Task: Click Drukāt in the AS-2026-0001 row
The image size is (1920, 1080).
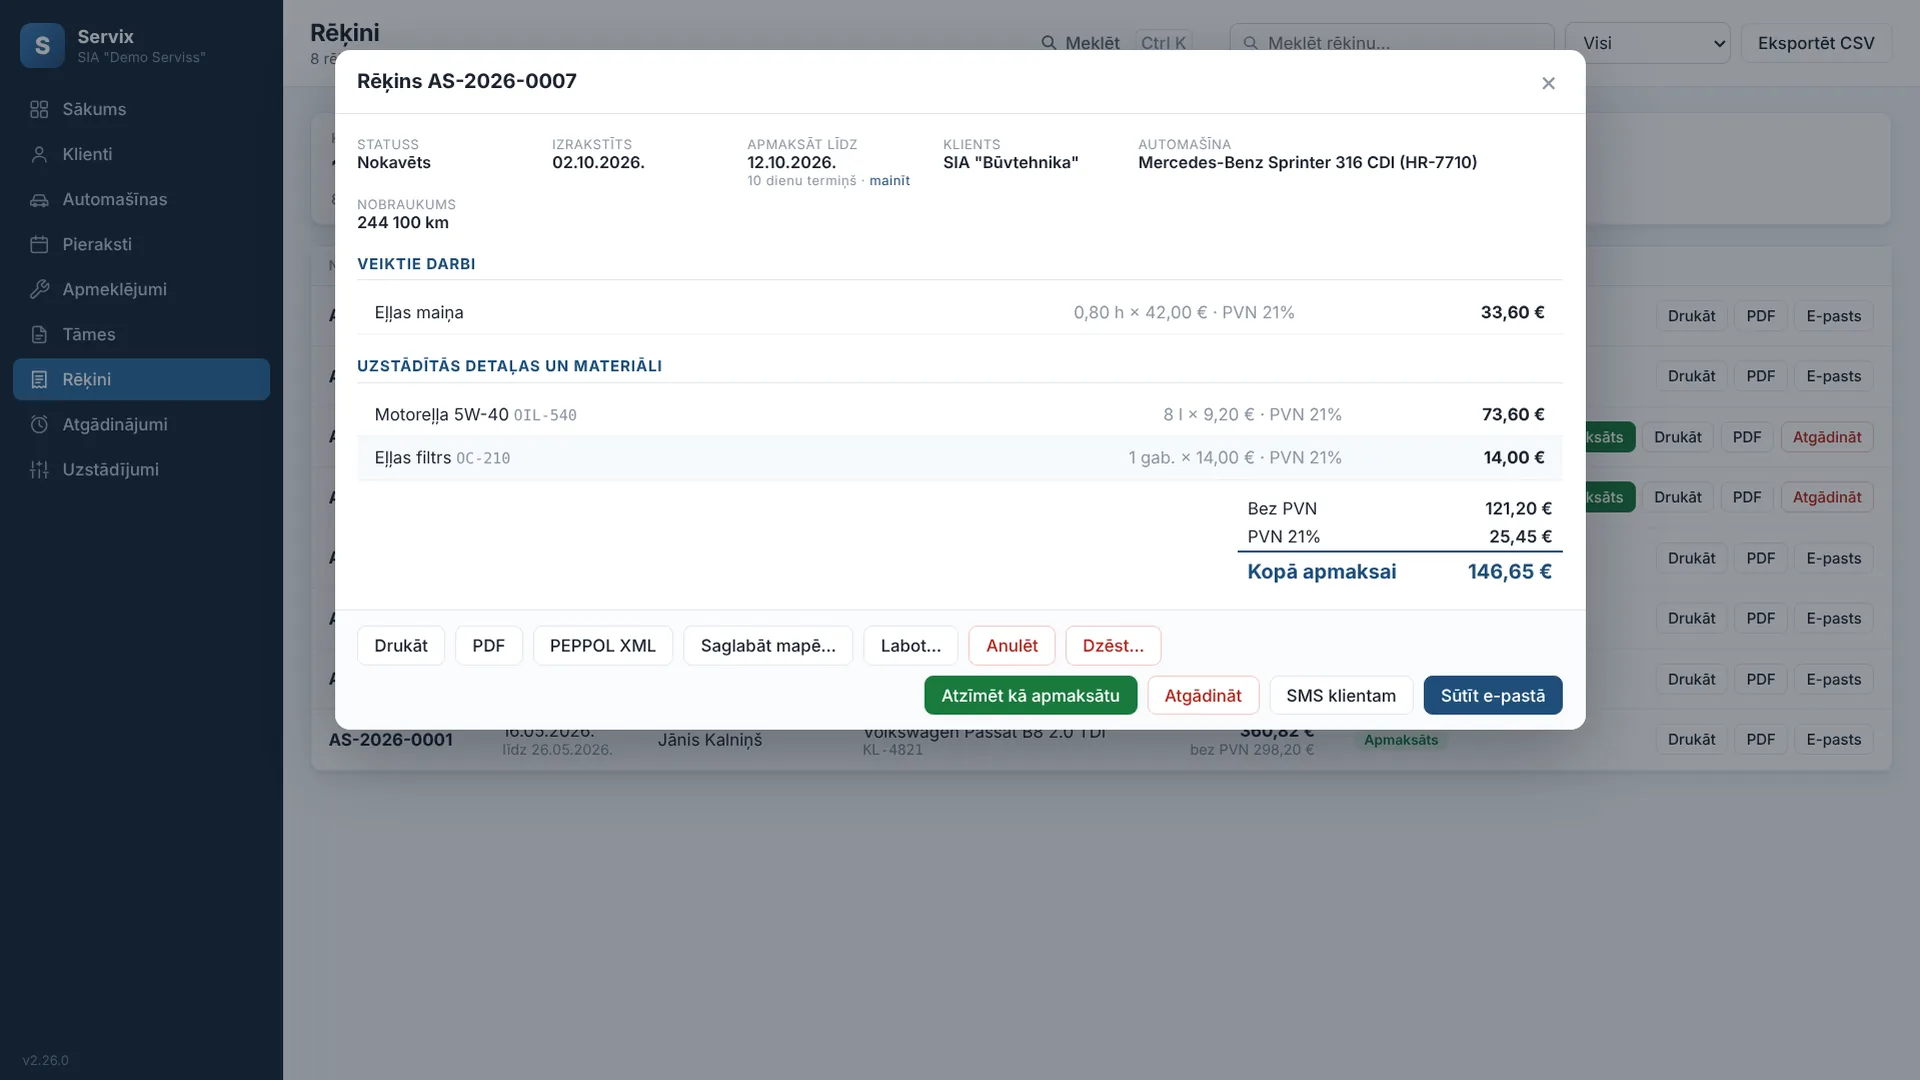Action: (1691, 740)
